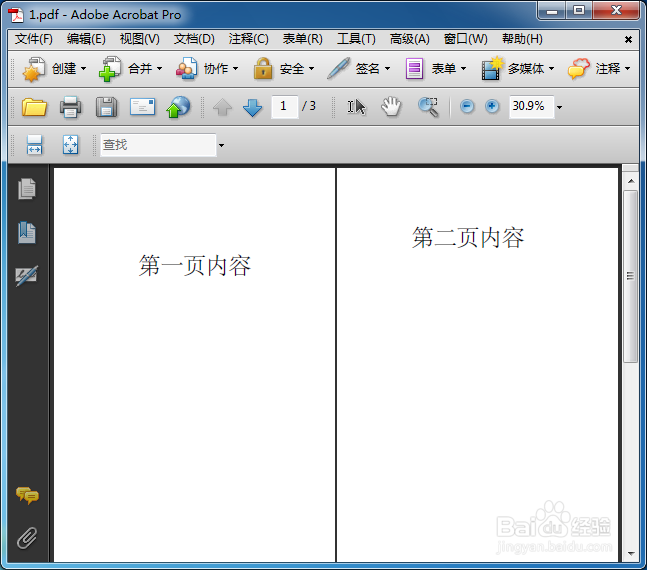Open the Signatures panel in sidebar
Screen dimensions: 647x570
click(27, 276)
